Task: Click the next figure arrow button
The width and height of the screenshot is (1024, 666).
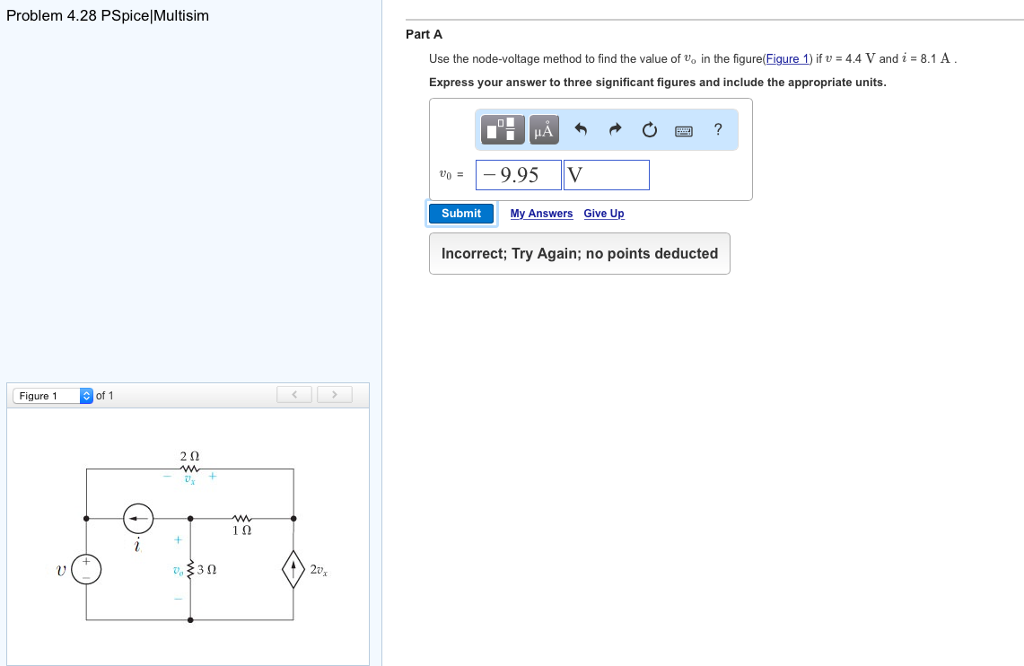Action: click(x=335, y=395)
